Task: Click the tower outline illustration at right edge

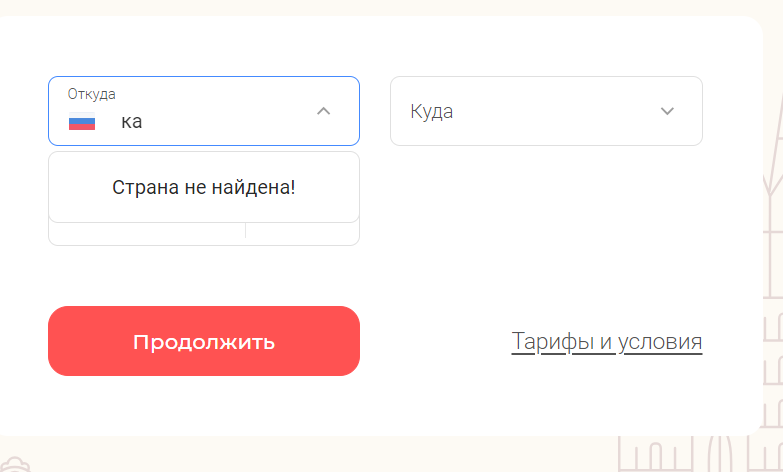Action: click(x=773, y=165)
